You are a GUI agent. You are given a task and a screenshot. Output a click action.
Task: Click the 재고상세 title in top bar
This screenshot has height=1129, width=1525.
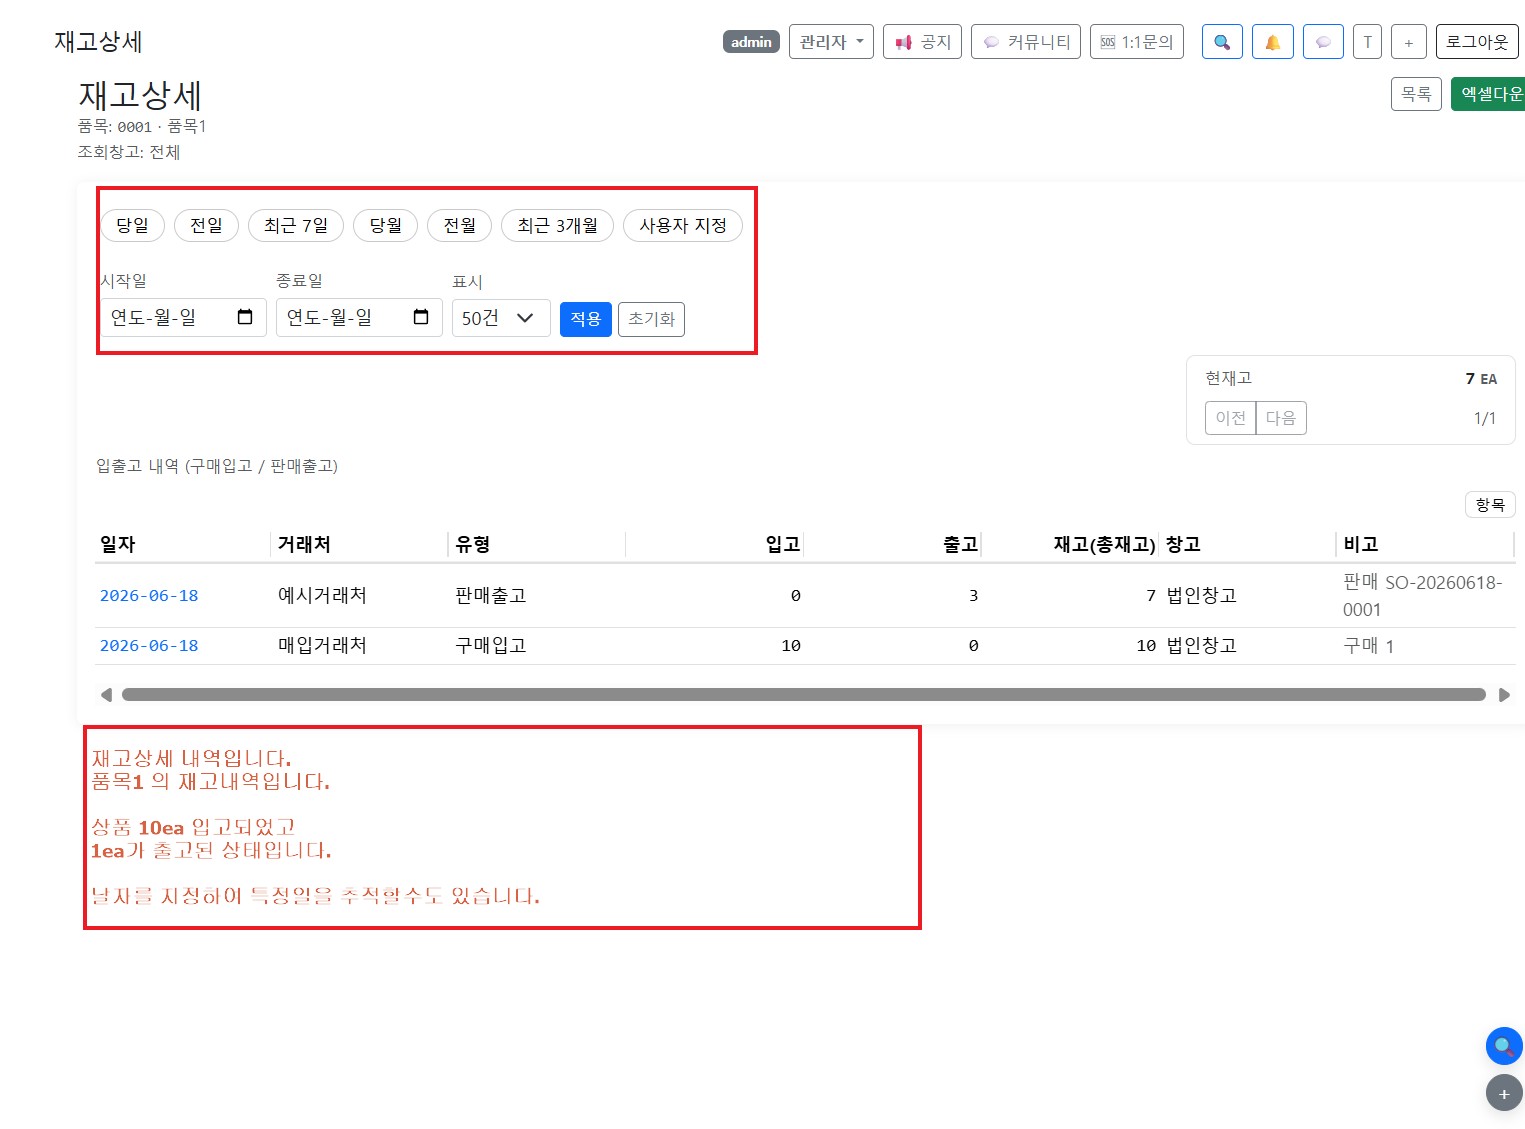point(98,42)
